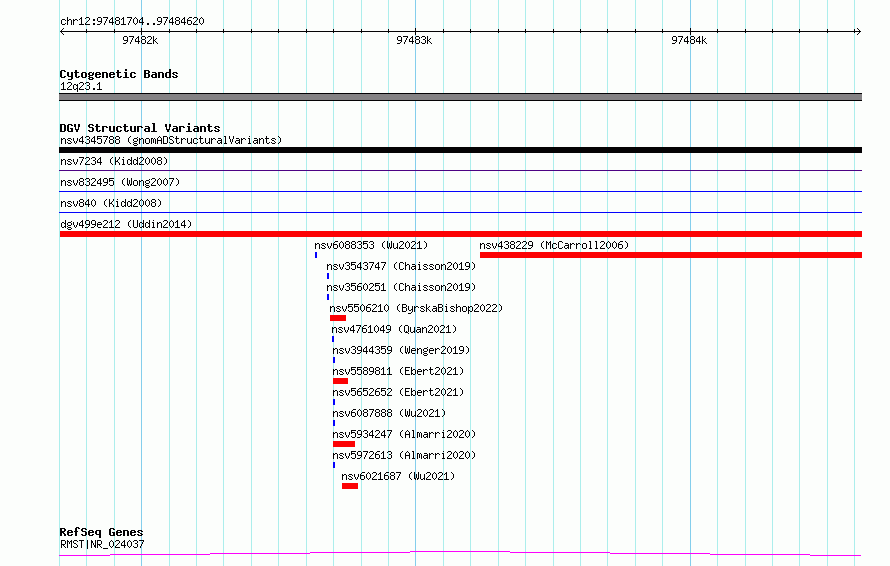Image resolution: width=890 pixels, height=566 pixels.
Task: Select red bar under nsv5934247
Action: tap(344, 445)
